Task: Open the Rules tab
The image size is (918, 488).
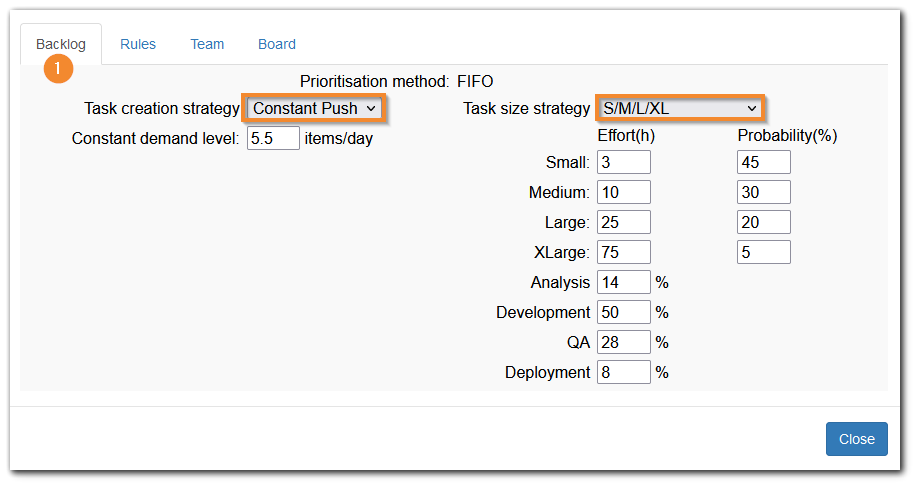Action: [138, 44]
